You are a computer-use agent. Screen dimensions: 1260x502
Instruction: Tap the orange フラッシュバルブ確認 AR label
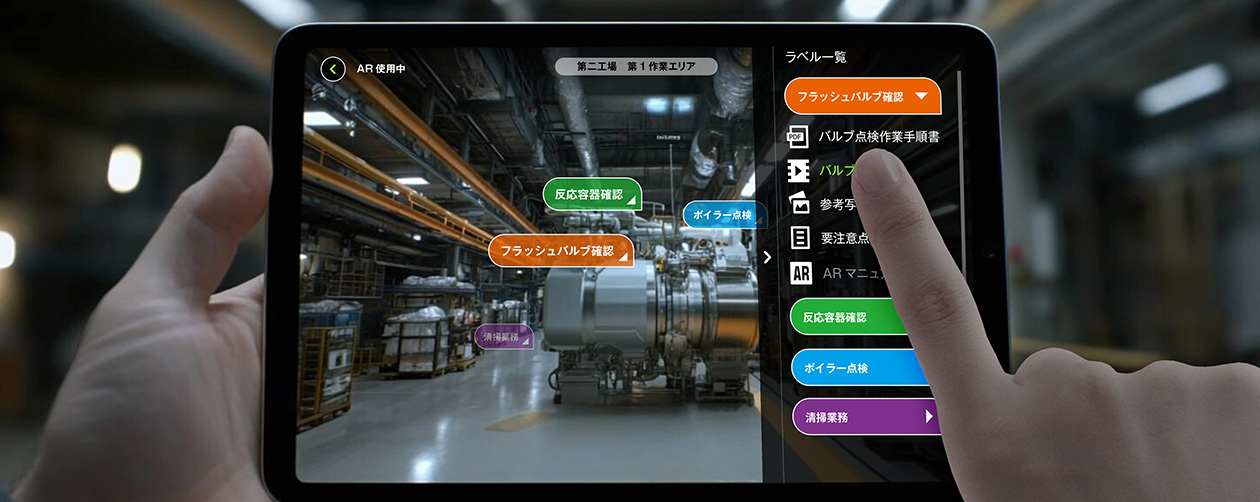(560, 250)
